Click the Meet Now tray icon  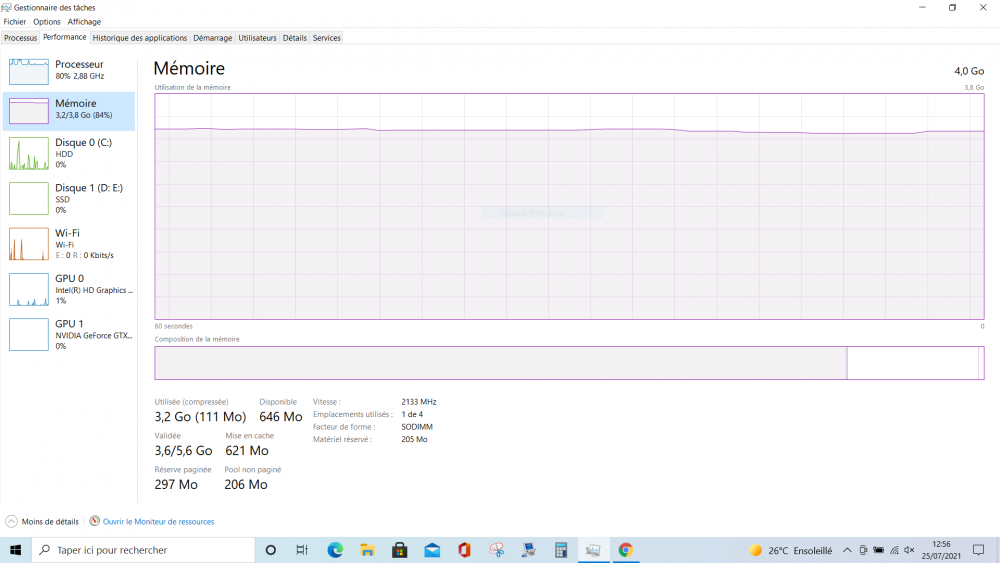click(x=863, y=550)
